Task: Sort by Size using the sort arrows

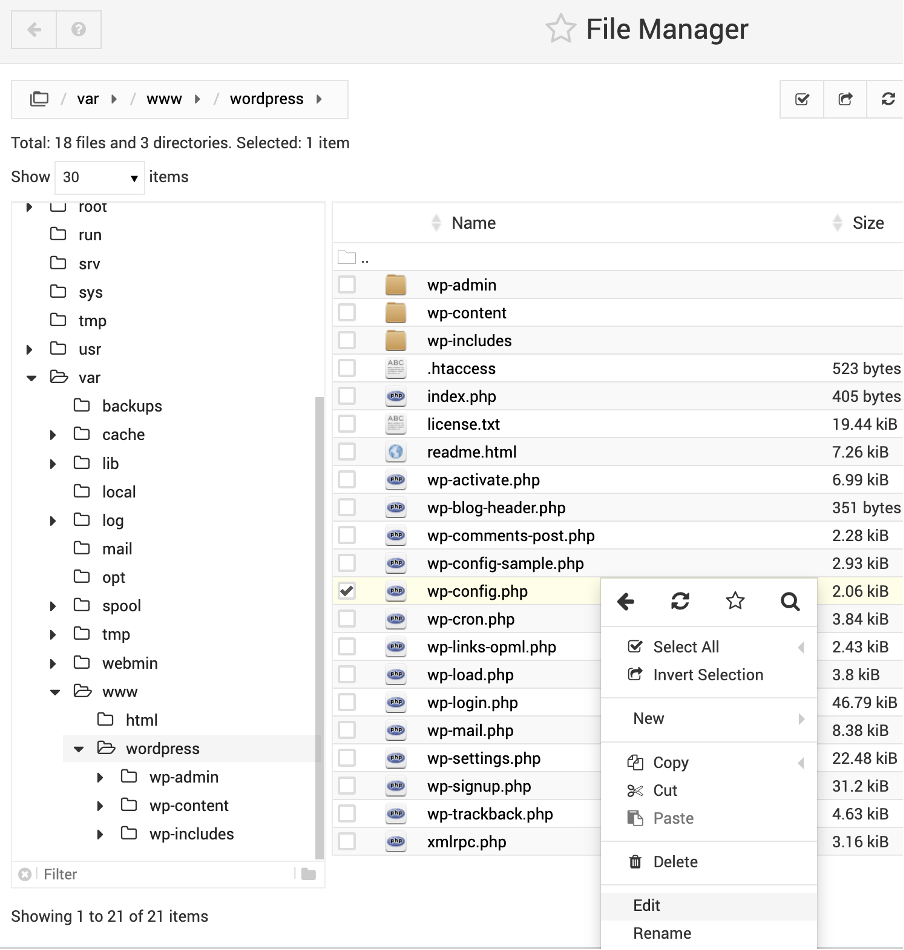Action: (x=837, y=223)
